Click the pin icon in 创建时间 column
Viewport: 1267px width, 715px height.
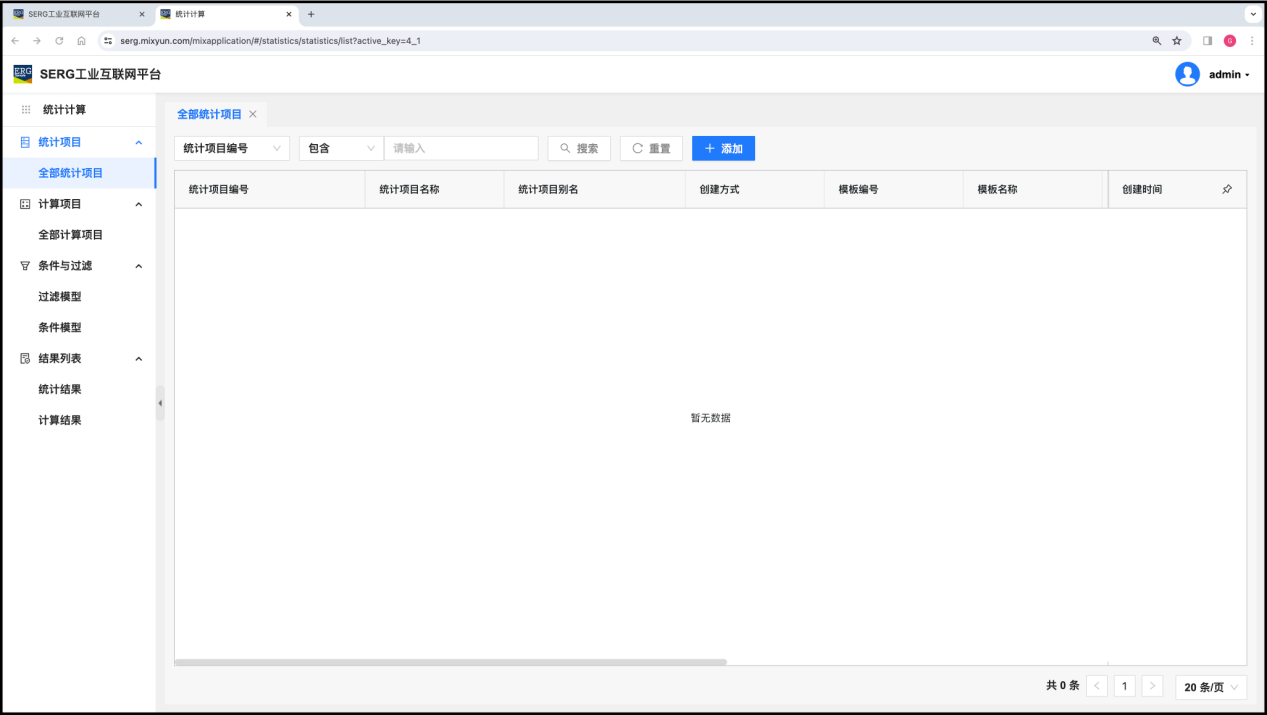1227,189
